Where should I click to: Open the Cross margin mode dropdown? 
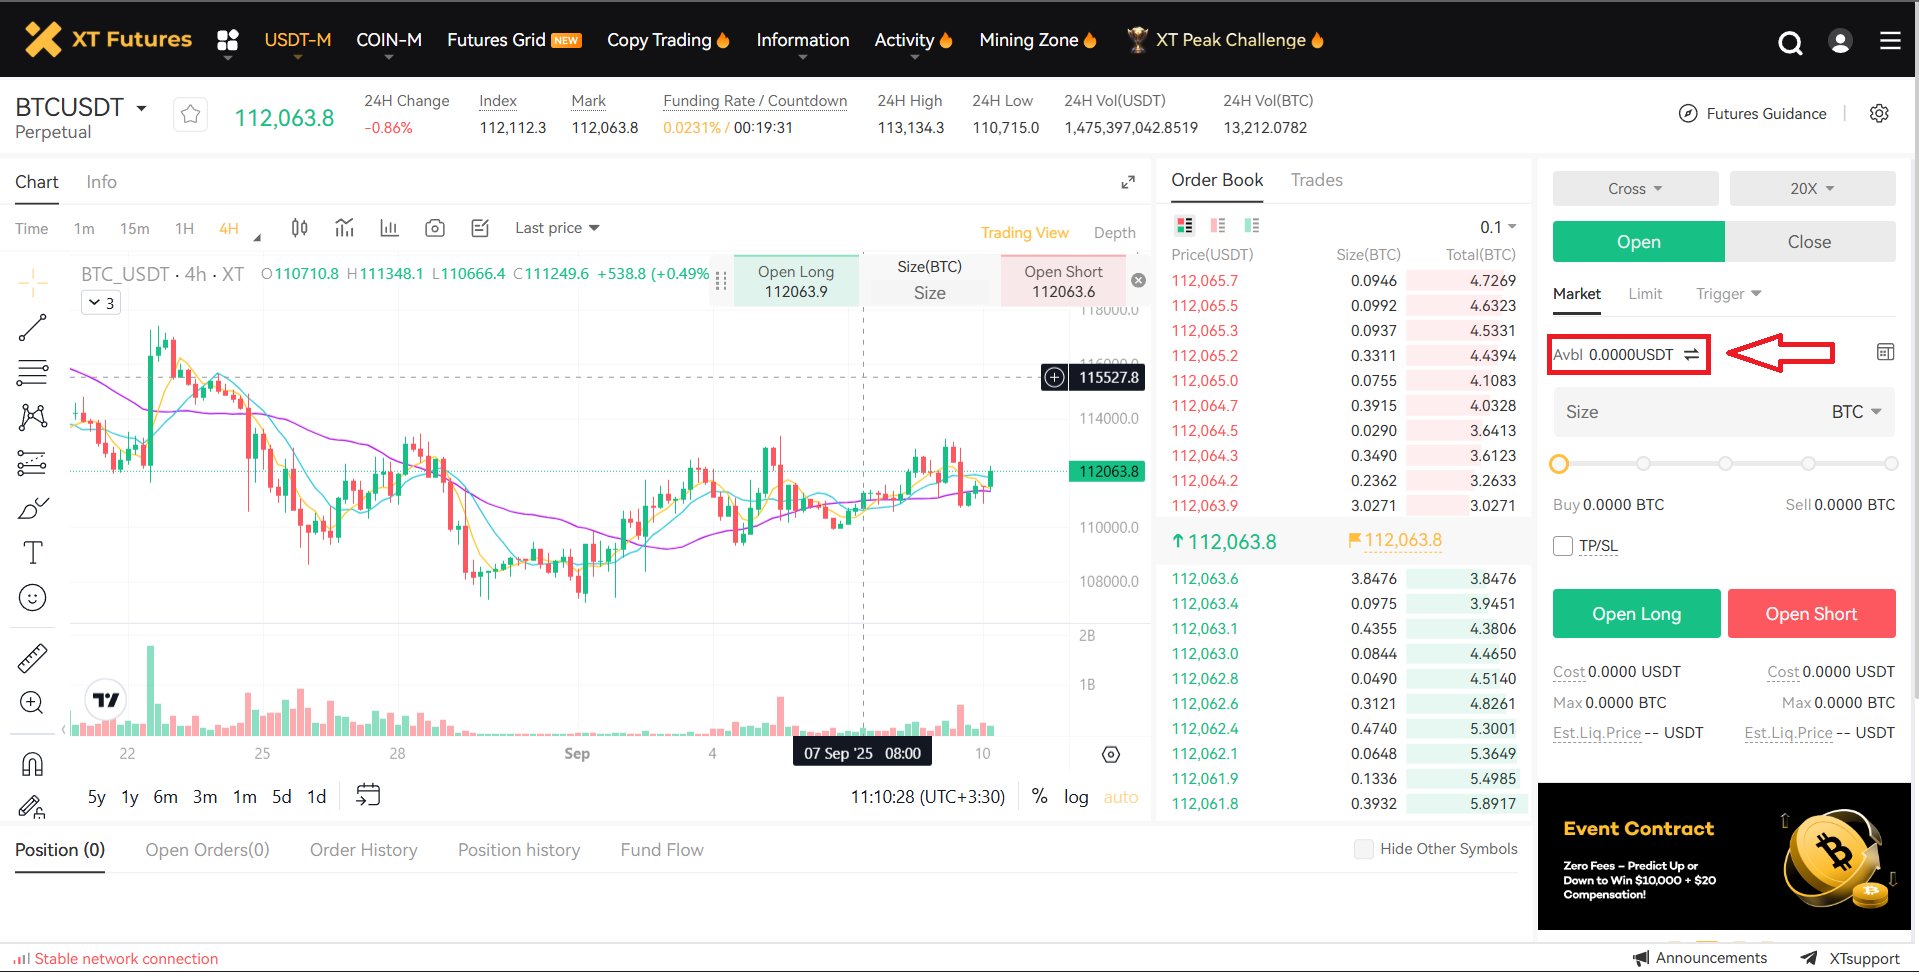point(1635,189)
